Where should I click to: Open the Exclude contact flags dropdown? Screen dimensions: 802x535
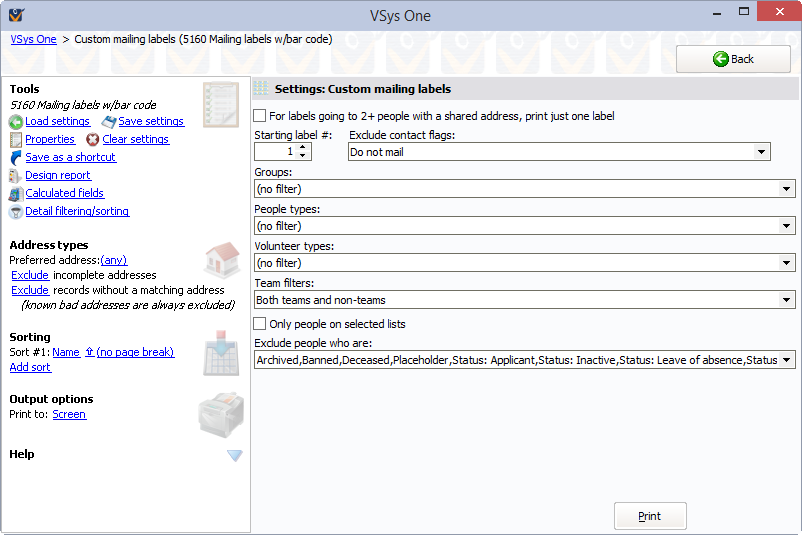(761, 152)
